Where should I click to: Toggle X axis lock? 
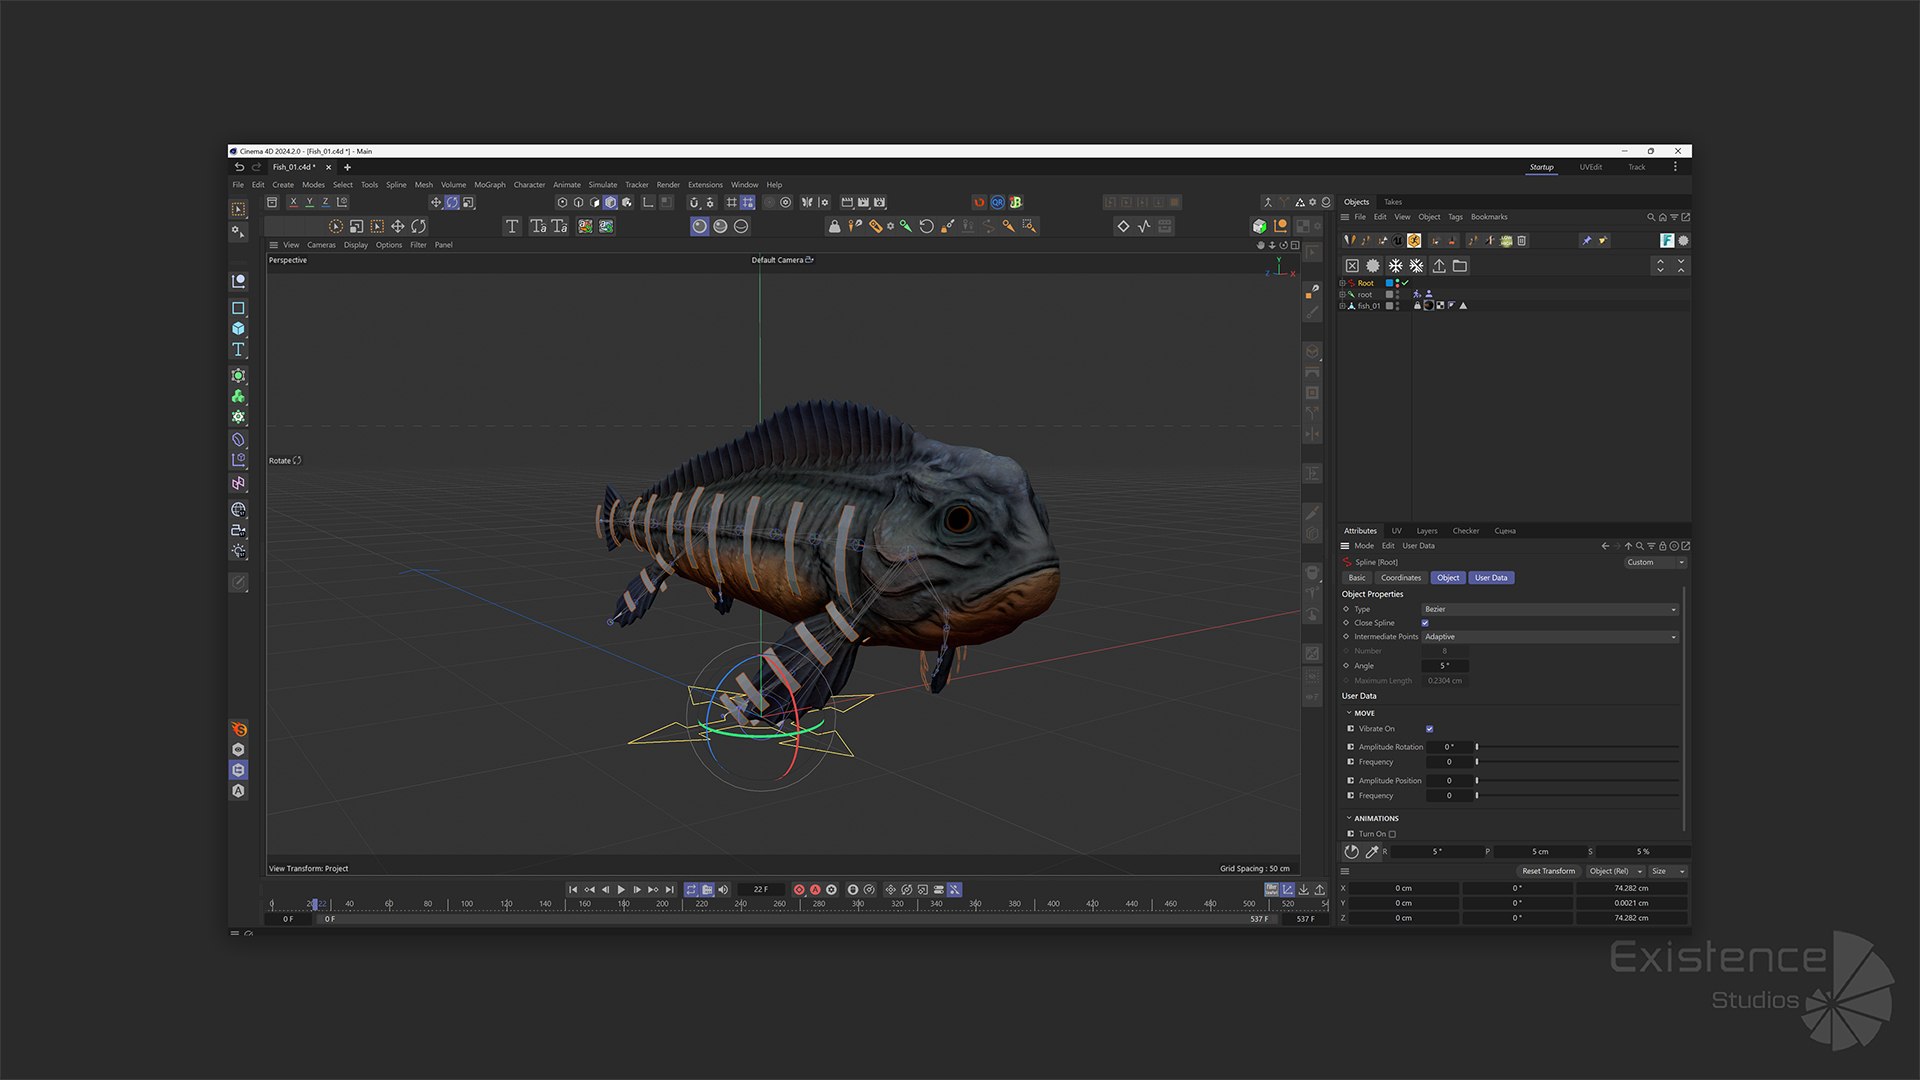(x=293, y=202)
